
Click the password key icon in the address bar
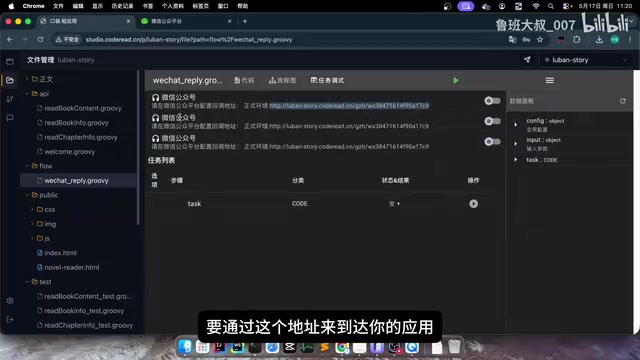pos(526,40)
